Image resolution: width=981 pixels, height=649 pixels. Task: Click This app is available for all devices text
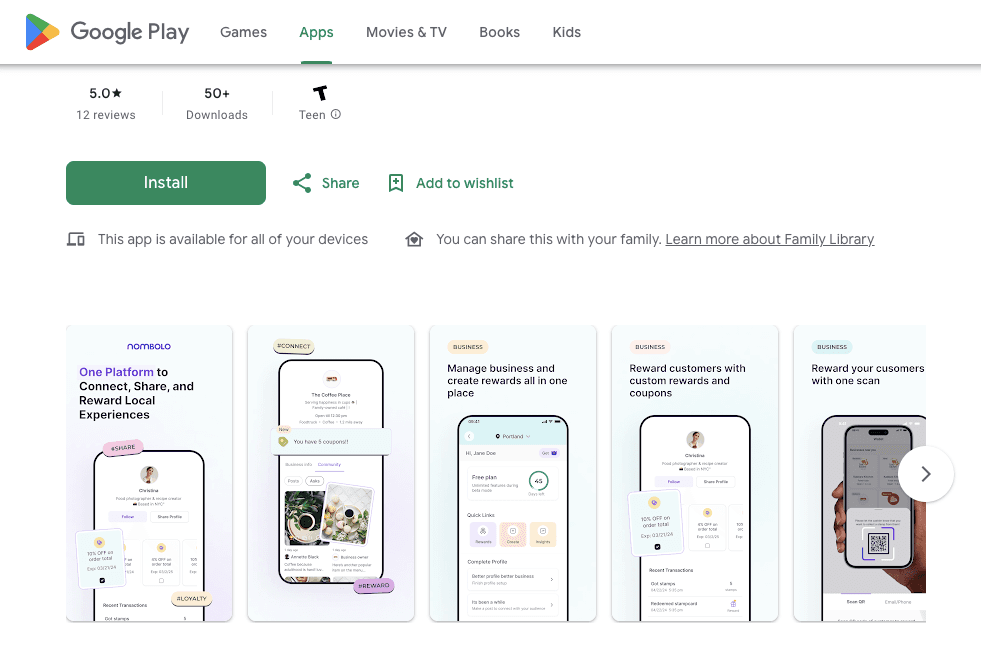pos(233,239)
